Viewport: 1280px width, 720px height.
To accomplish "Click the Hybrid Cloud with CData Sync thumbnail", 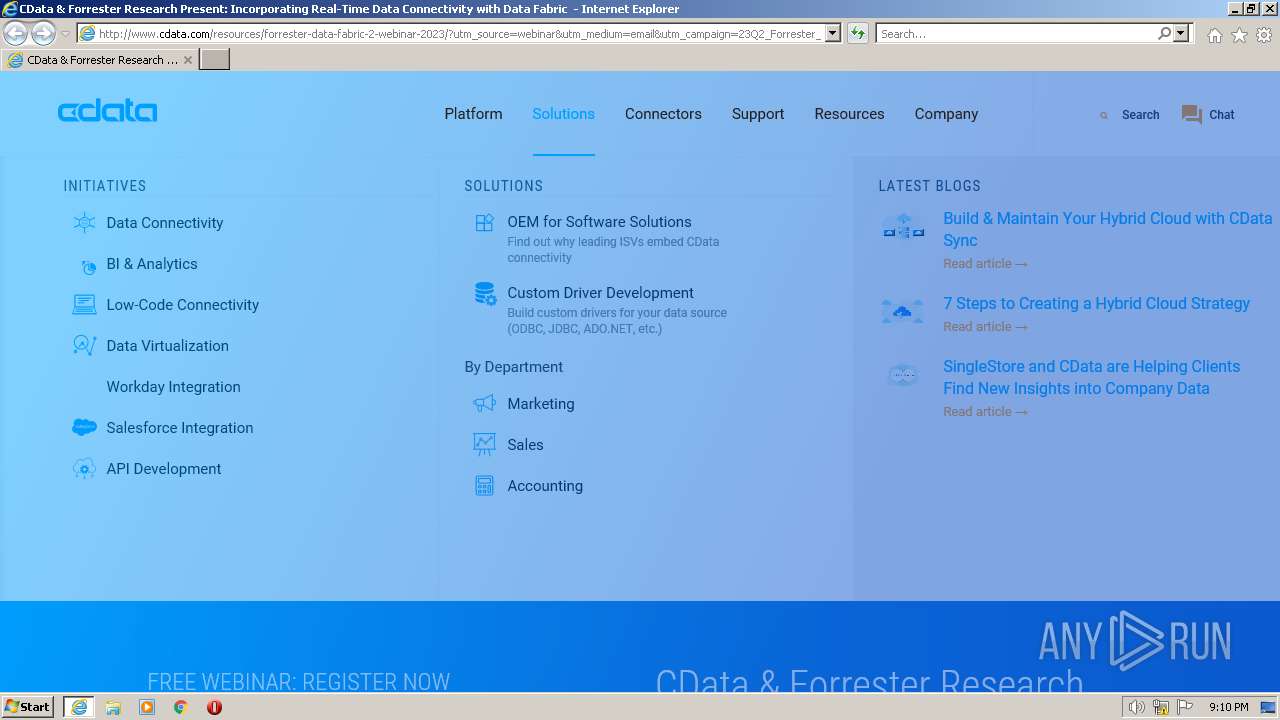I will tap(903, 228).
